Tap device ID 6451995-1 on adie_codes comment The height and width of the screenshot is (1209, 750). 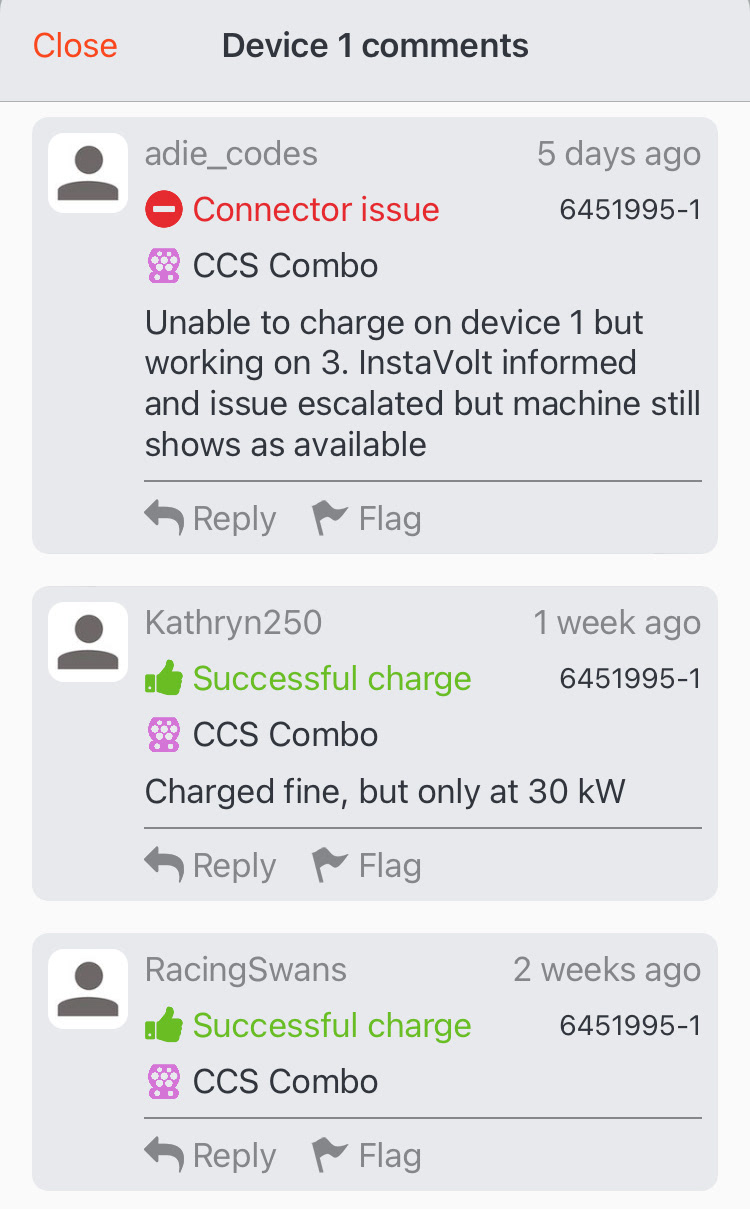[630, 210]
